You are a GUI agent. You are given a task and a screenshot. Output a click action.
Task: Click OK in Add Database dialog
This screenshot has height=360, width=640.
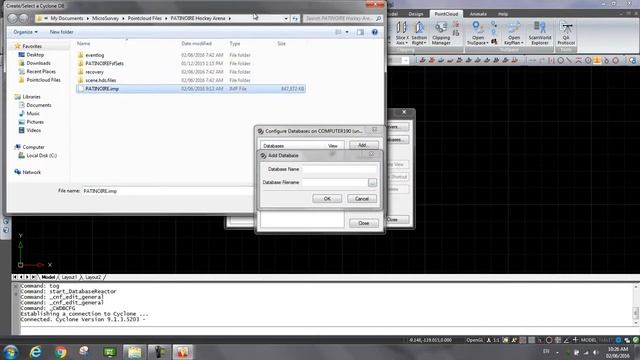coord(327,199)
